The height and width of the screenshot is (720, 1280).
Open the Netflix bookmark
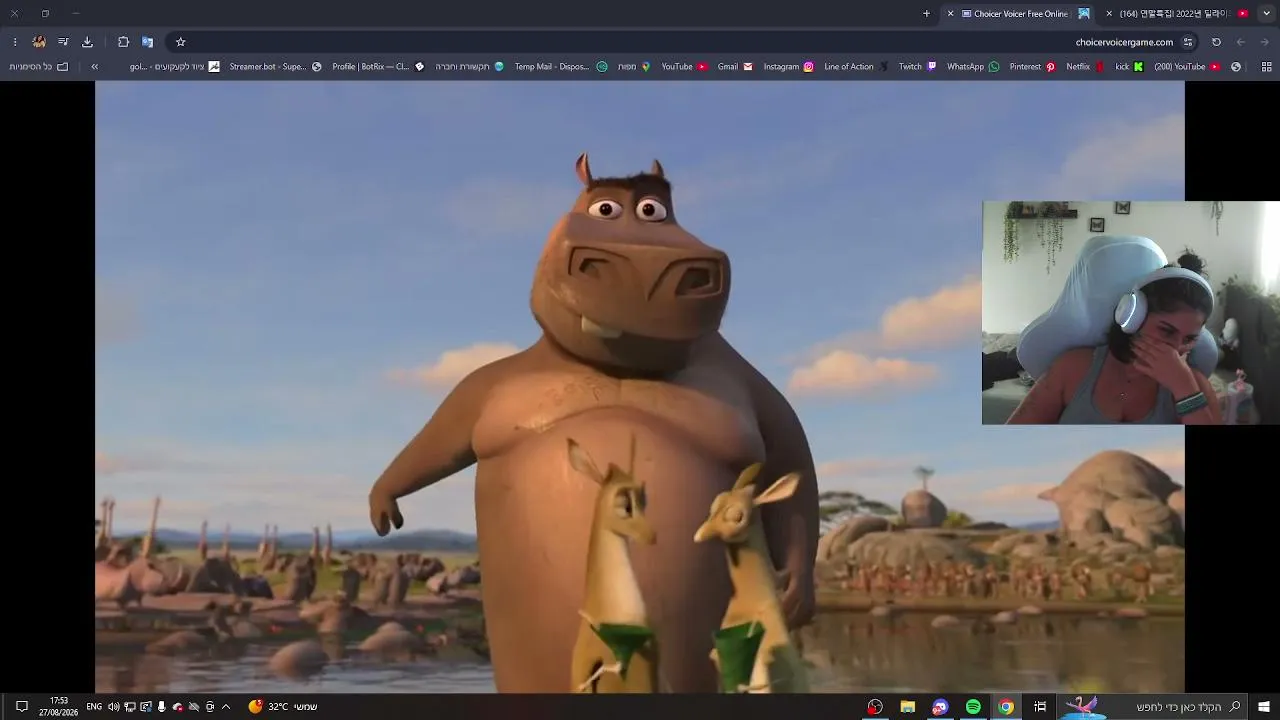tap(1085, 67)
